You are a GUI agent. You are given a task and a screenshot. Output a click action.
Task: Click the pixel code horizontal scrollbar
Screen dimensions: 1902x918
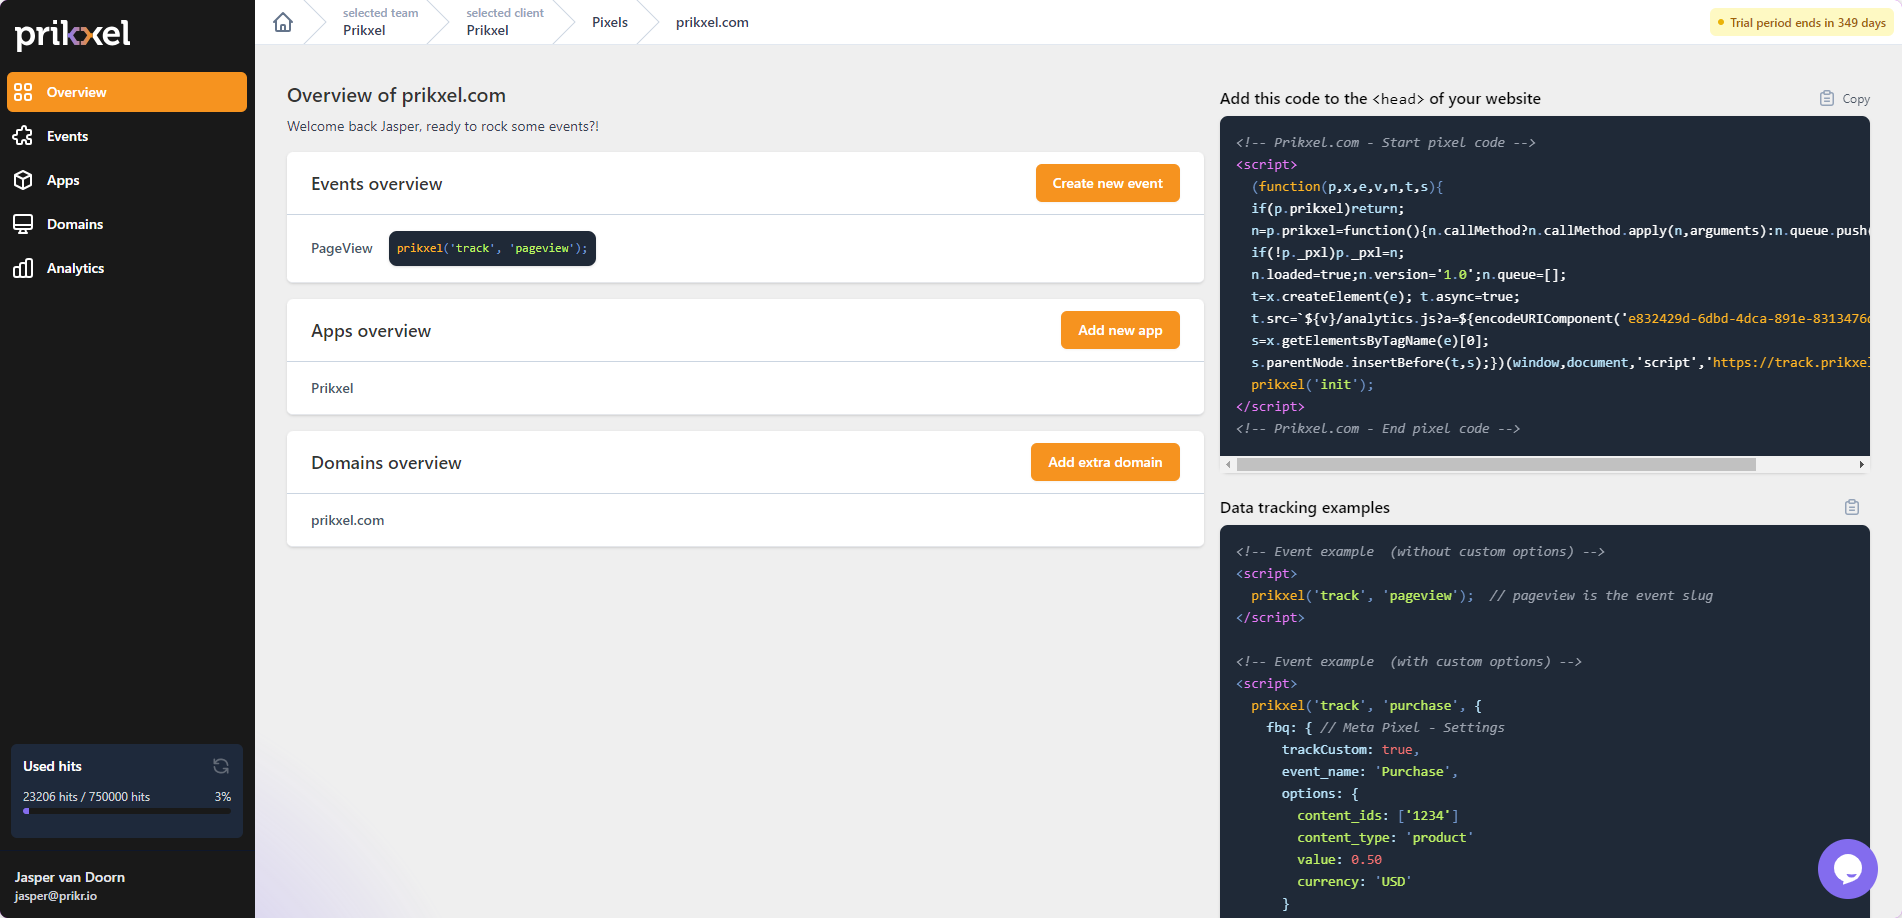tap(1495, 464)
